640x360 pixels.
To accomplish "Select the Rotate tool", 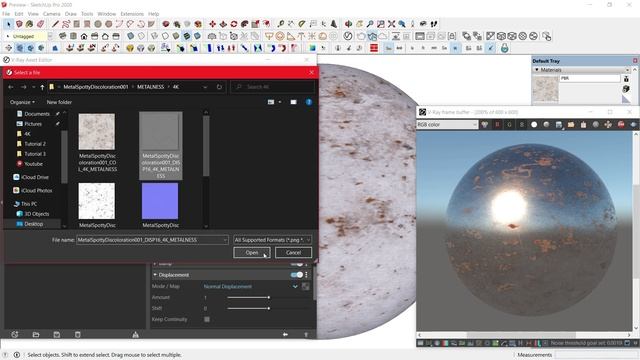I will (233, 24).
